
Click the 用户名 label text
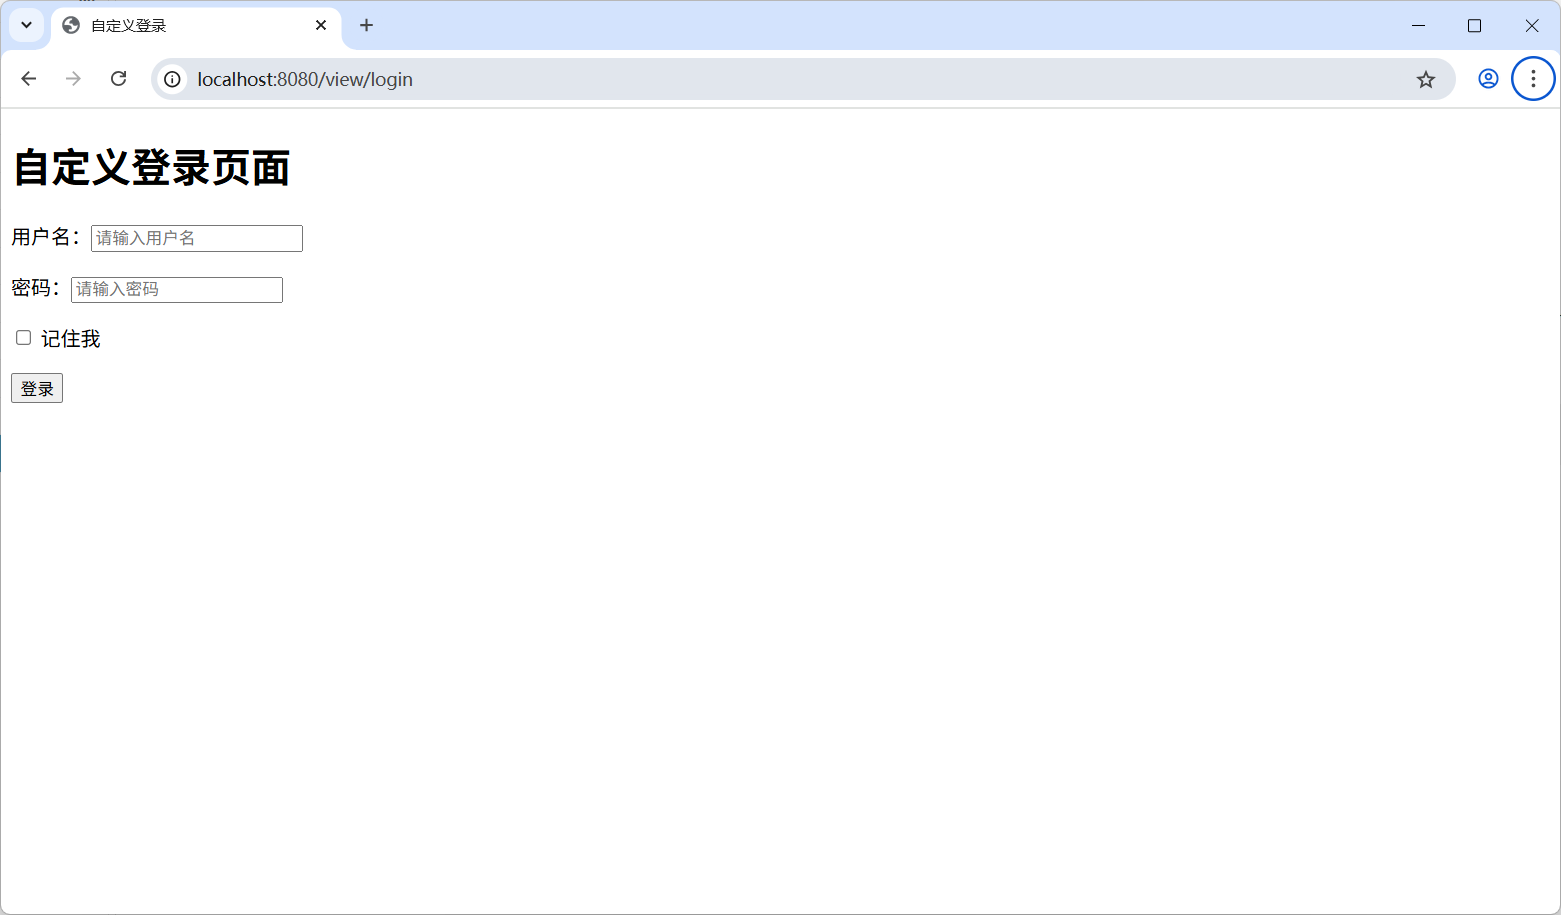(x=46, y=237)
